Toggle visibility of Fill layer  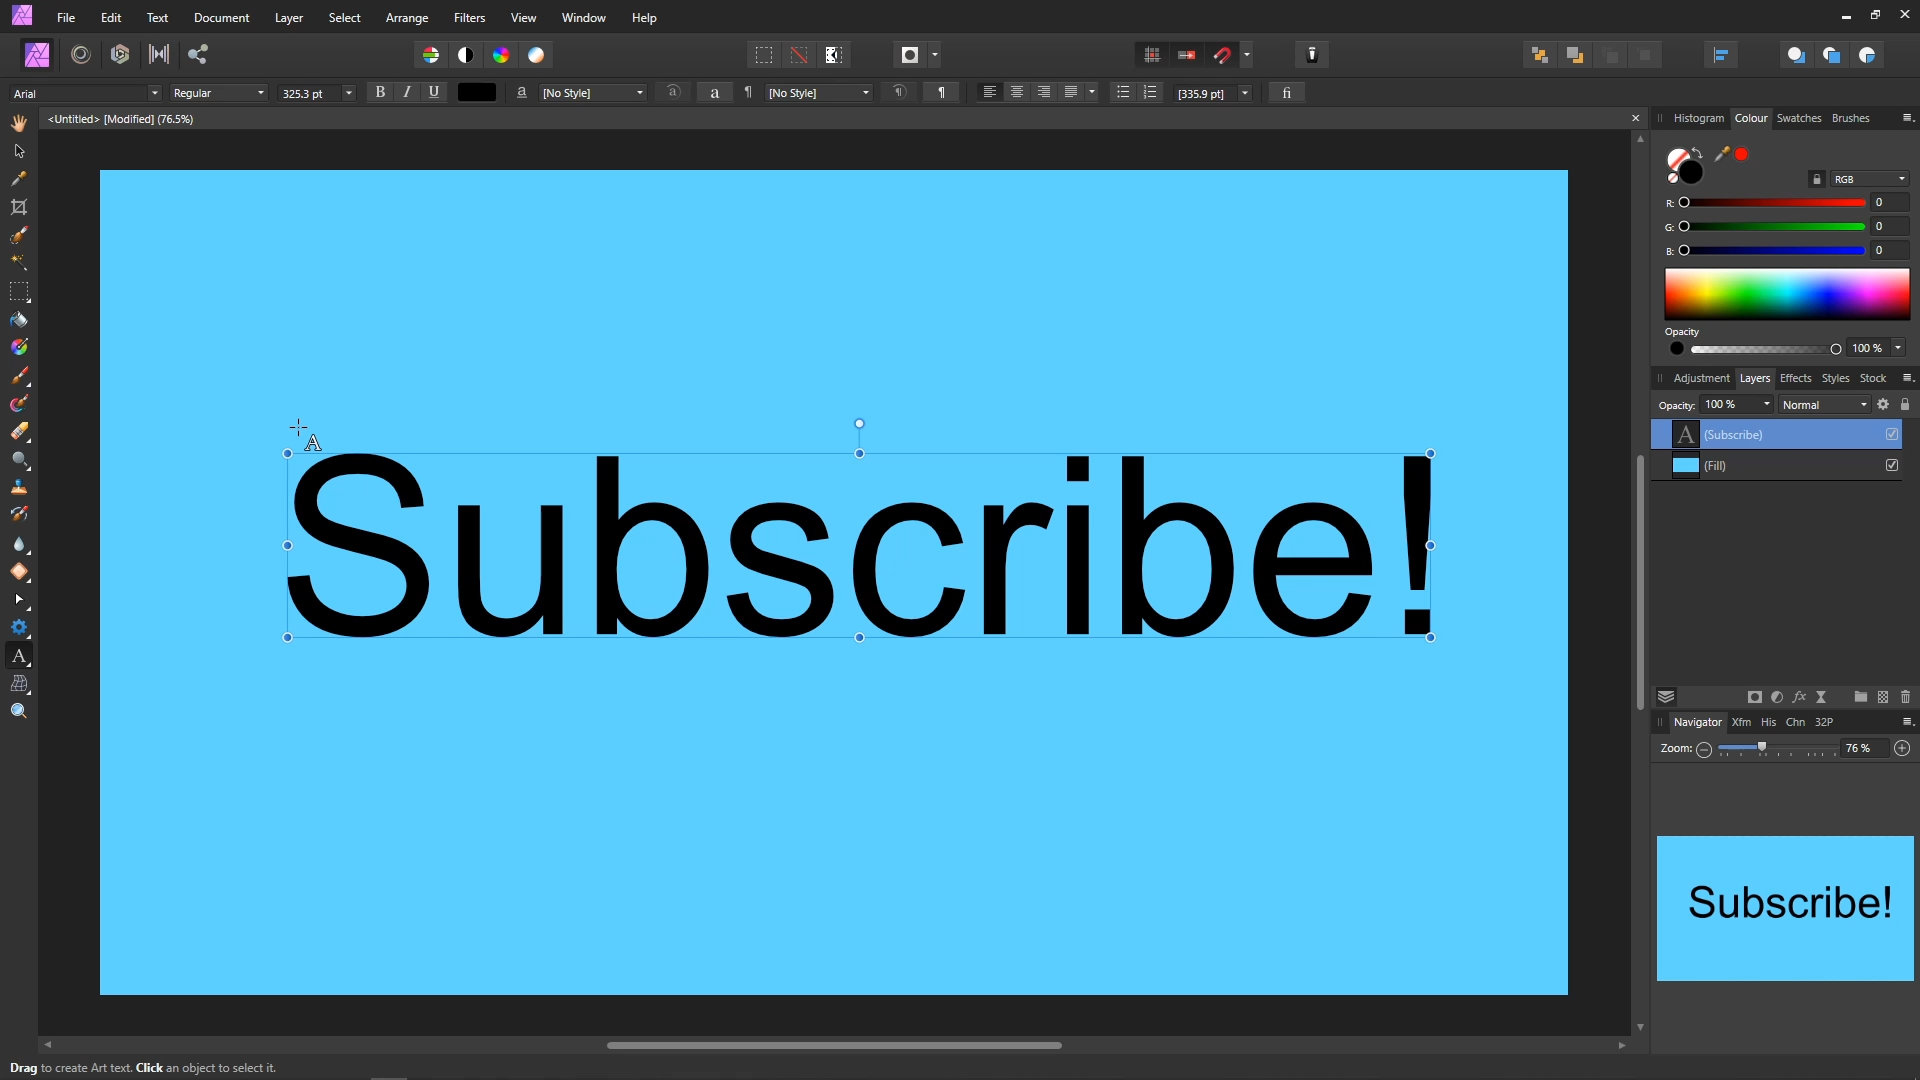[1892, 465]
